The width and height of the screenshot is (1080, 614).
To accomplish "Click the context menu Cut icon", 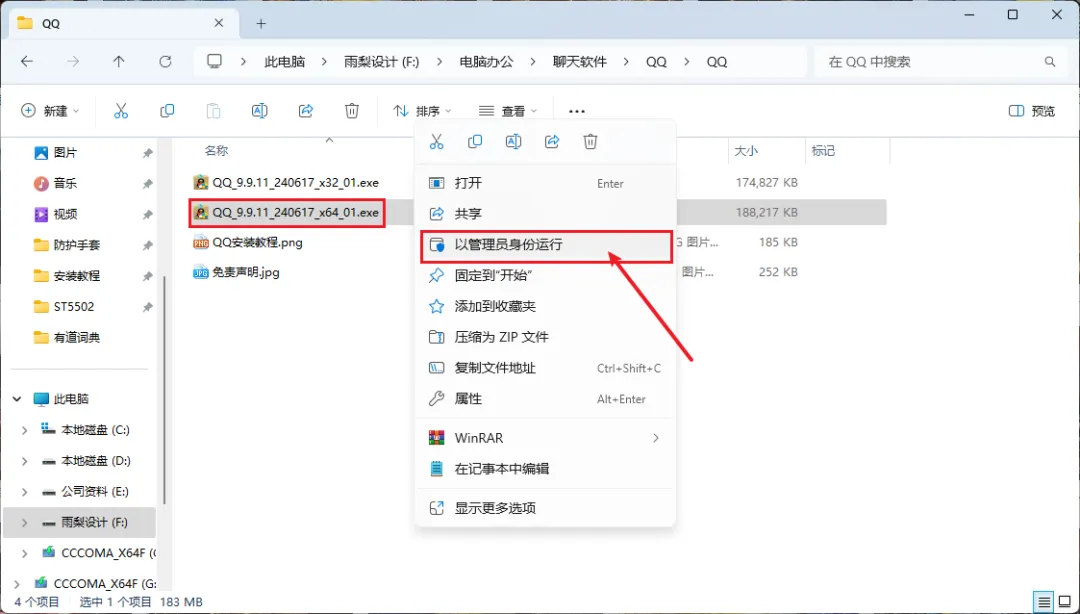I will (x=436, y=142).
